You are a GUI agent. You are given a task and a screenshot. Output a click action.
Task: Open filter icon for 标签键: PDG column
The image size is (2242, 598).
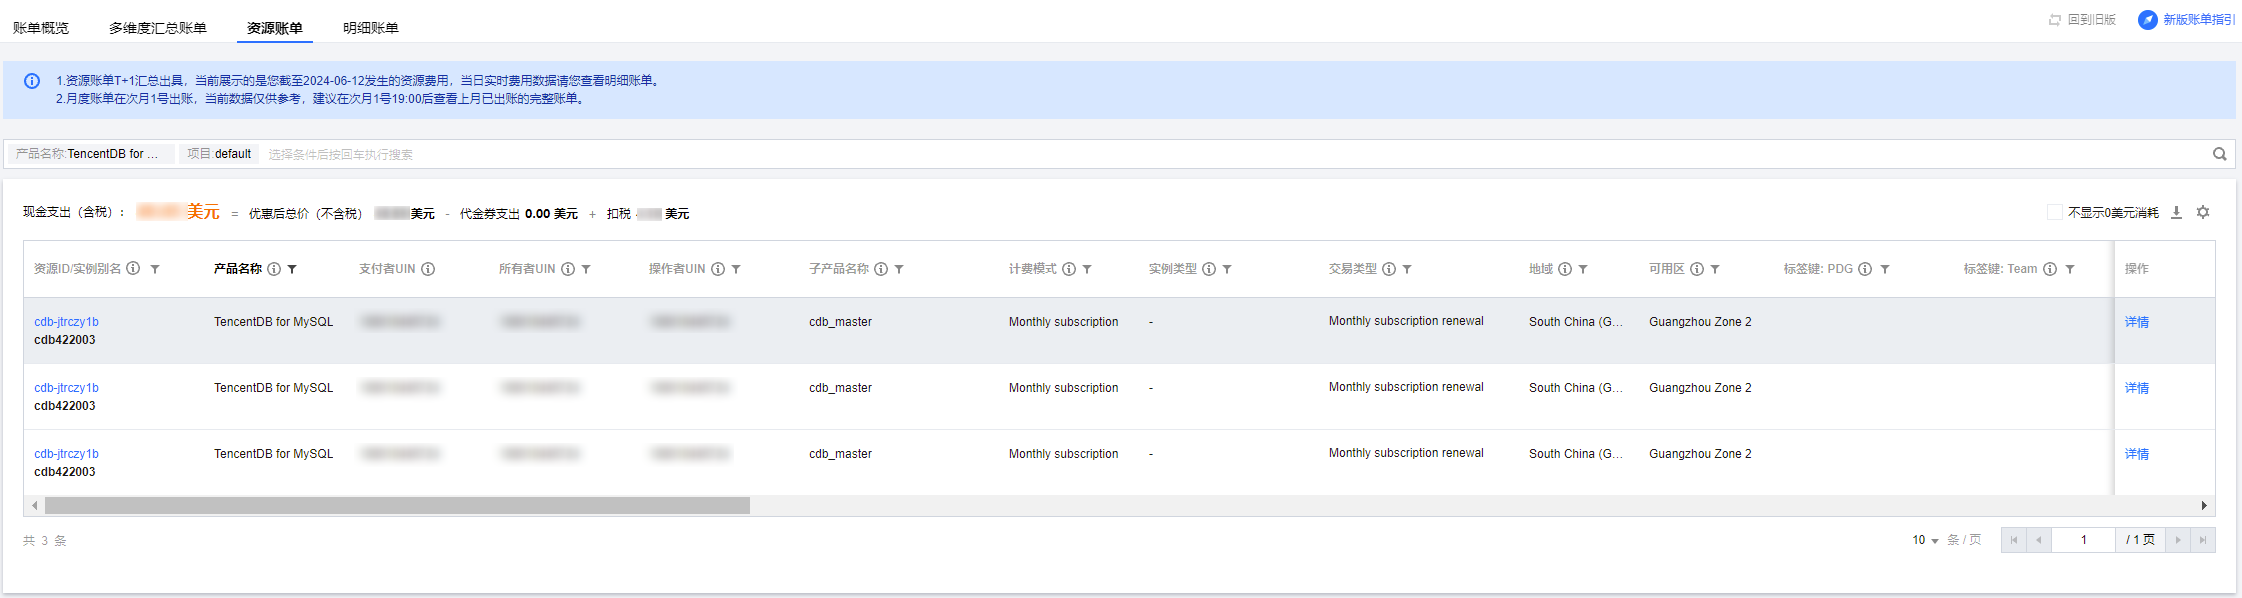(x=1885, y=269)
